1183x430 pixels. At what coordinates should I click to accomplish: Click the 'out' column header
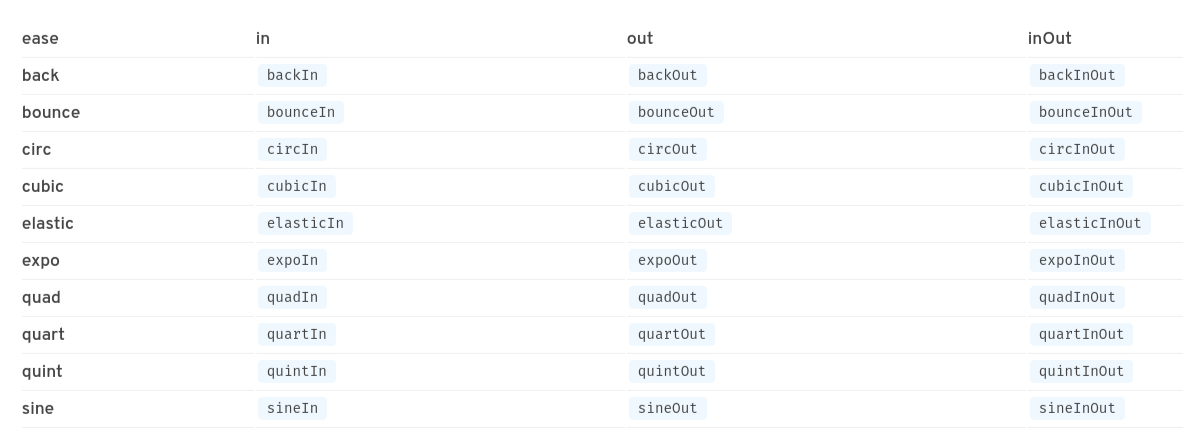pyautogui.click(x=640, y=38)
